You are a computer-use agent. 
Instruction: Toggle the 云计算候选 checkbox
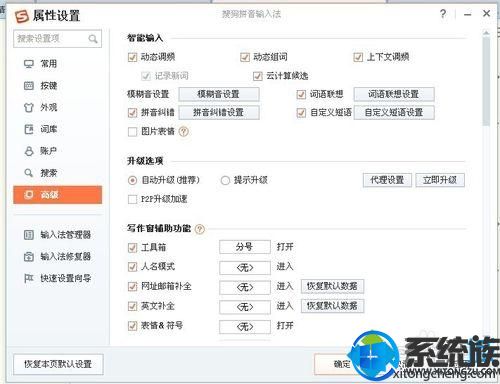(x=258, y=76)
